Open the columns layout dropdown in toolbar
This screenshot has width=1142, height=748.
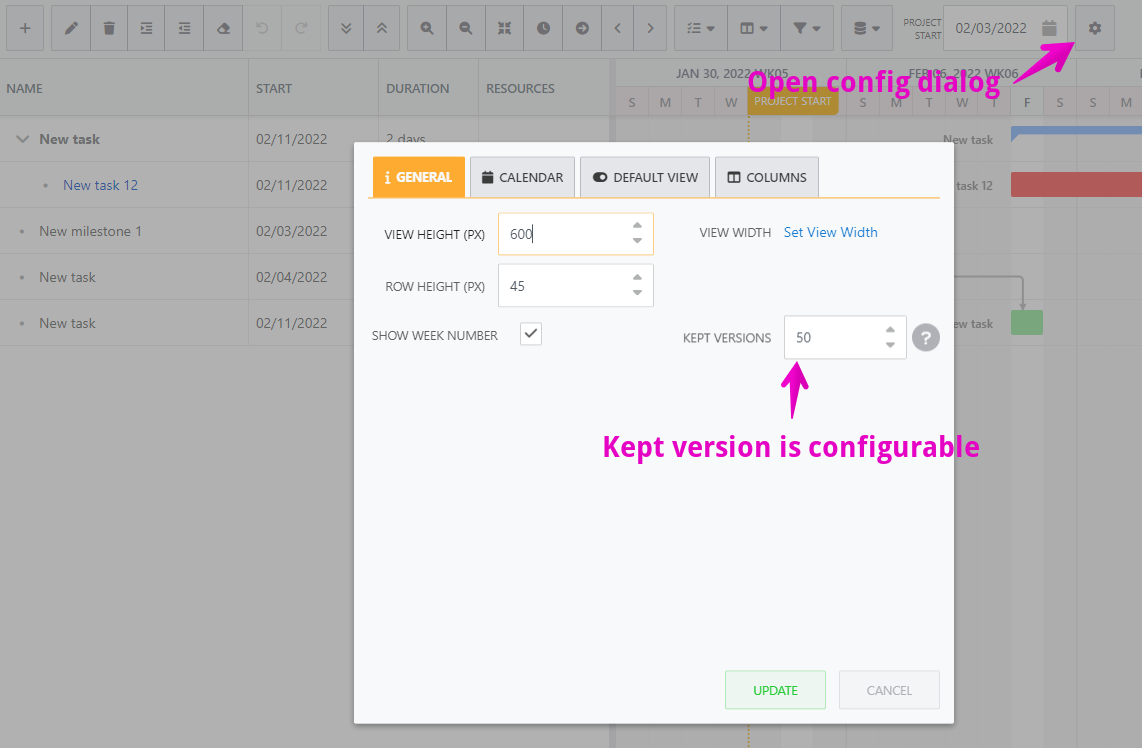tap(754, 28)
